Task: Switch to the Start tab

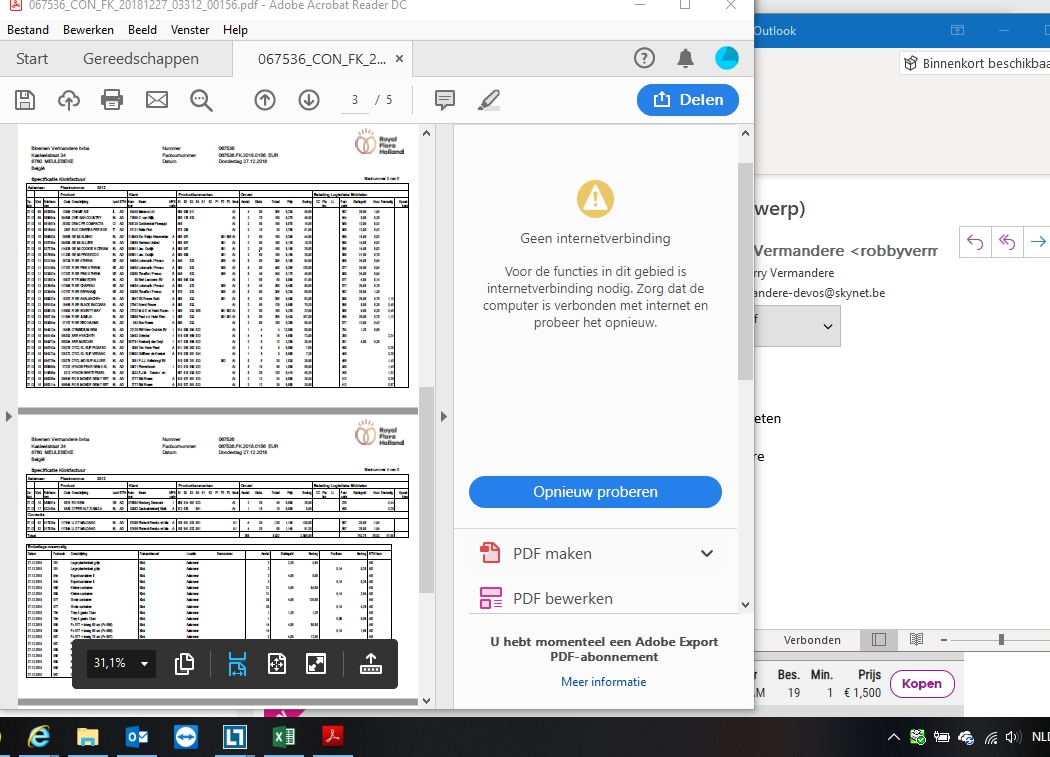Action: (32, 59)
